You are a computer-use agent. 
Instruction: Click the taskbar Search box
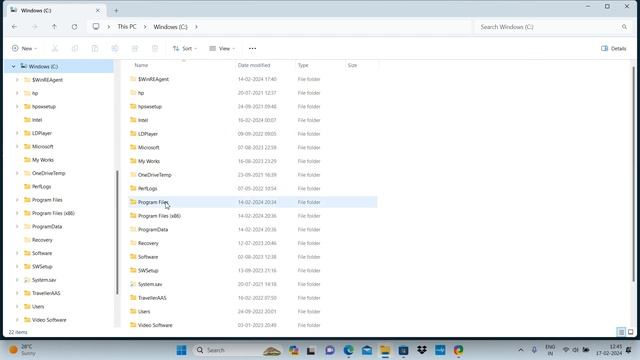click(x=238, y=350)
